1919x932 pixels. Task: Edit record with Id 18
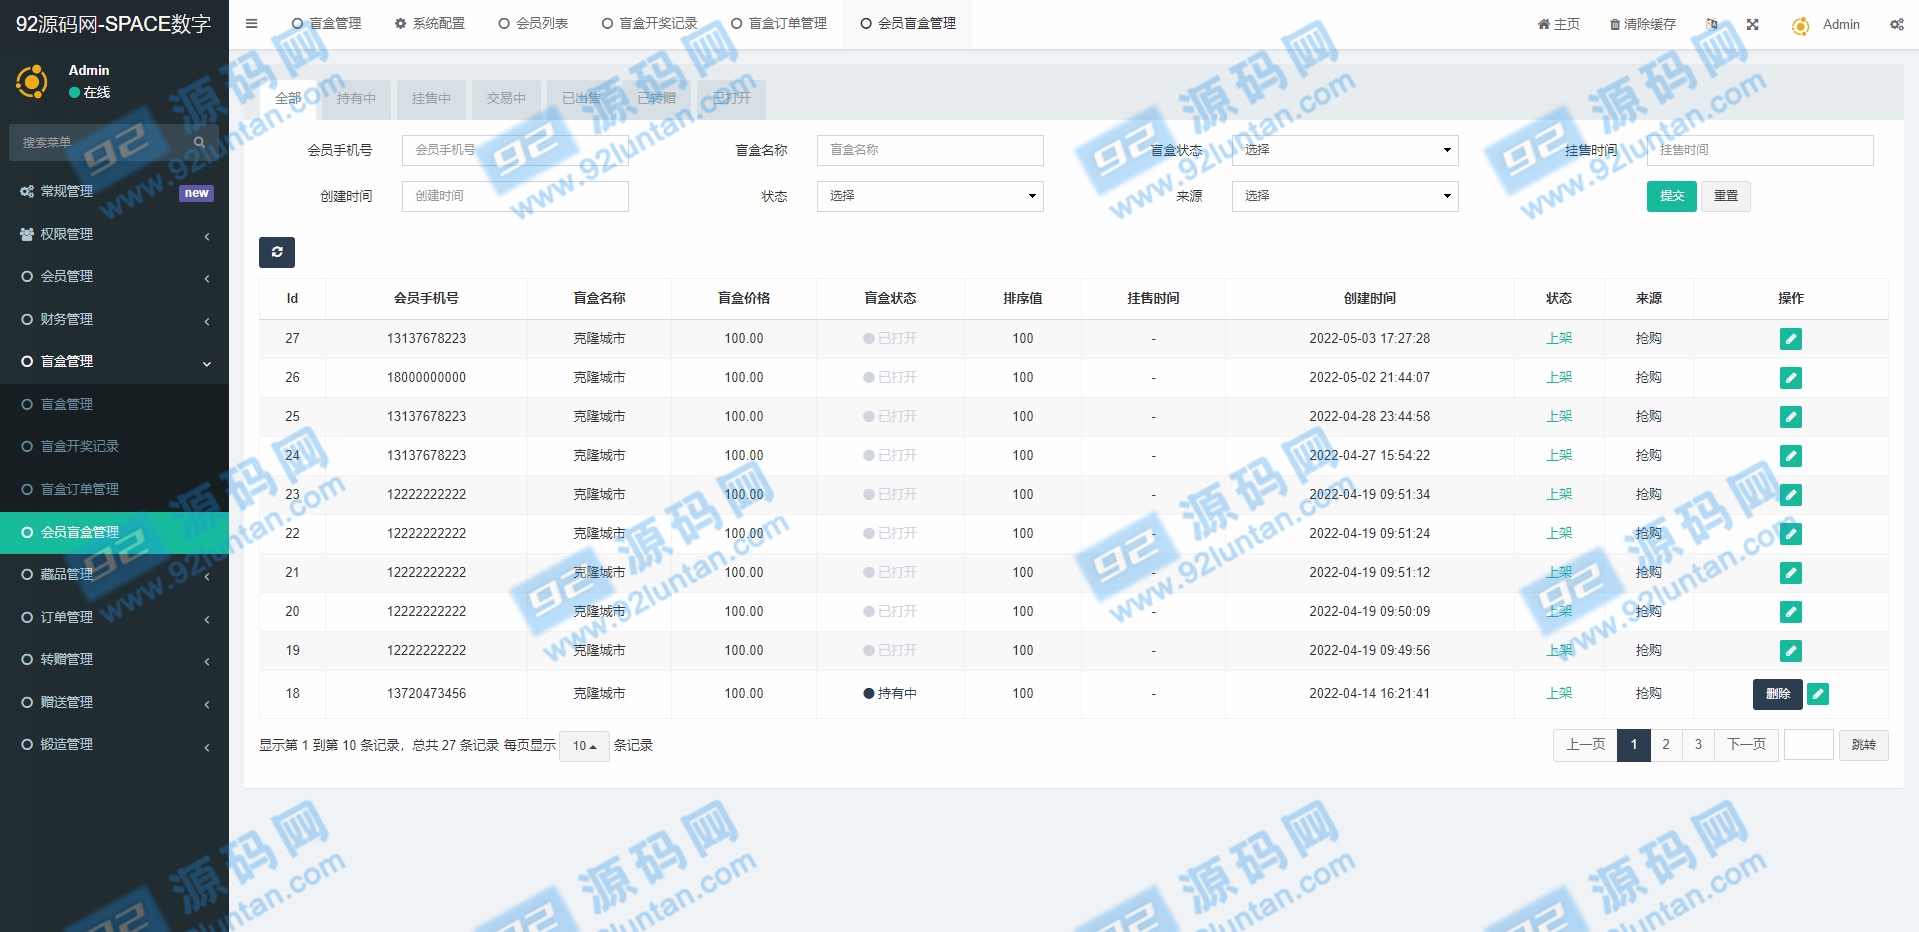[x=1818, y=694]
